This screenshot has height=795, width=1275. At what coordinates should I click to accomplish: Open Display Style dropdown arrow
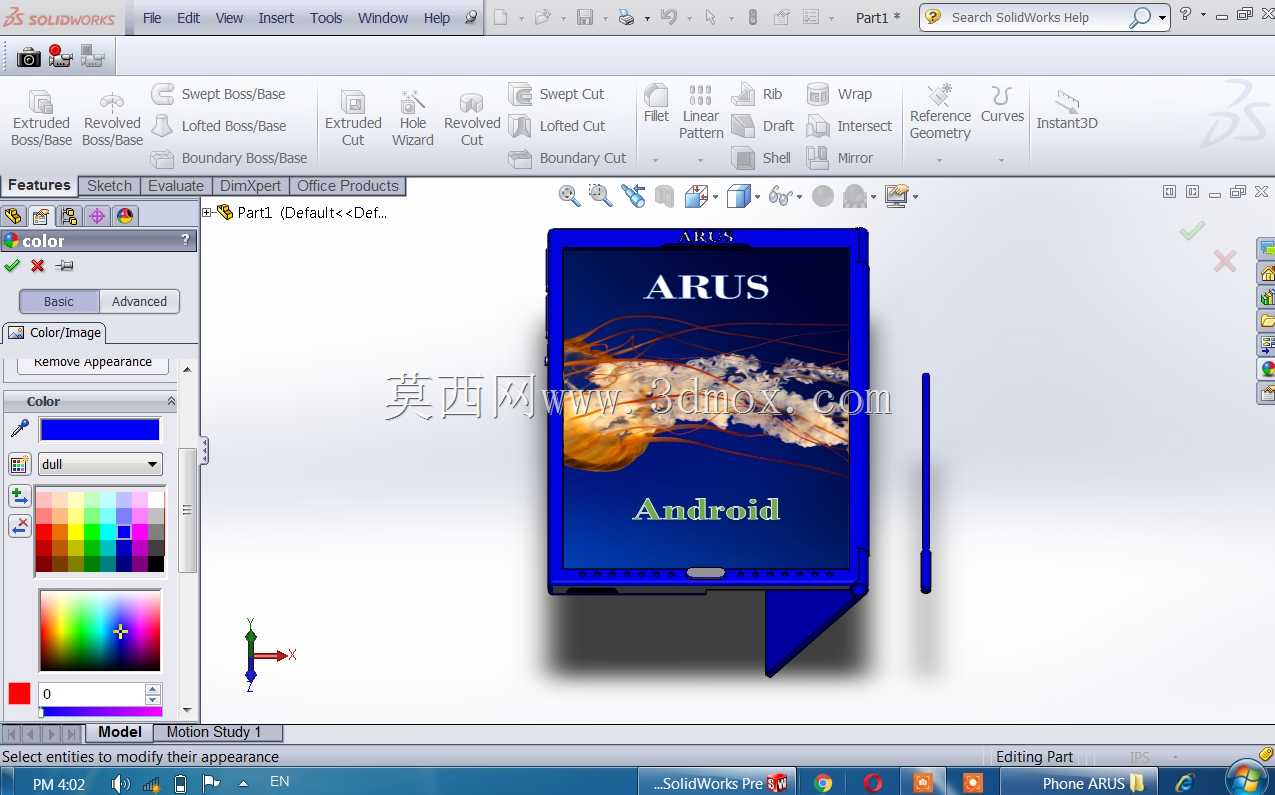click(758, 197)
